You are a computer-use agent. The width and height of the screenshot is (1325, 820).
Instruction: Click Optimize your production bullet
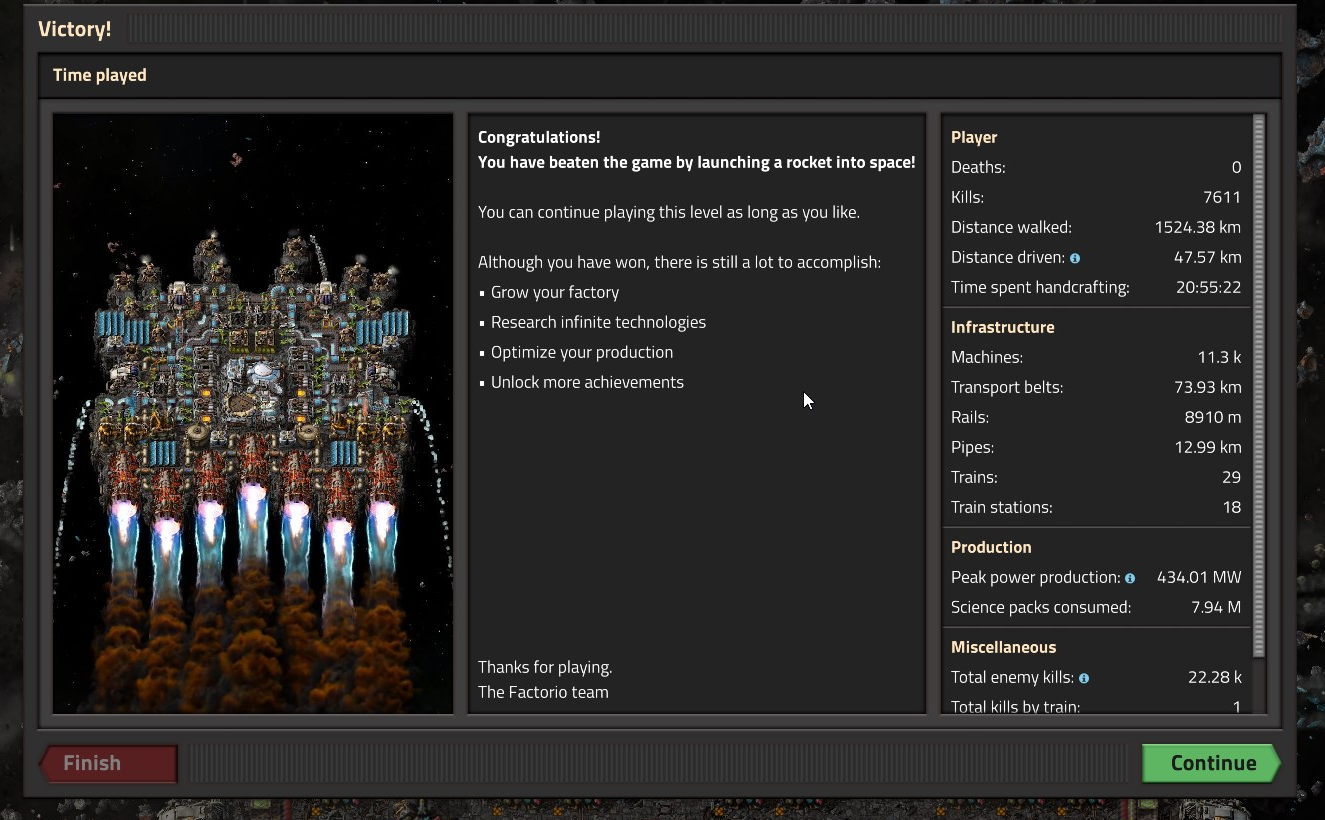tap(582, 352)
